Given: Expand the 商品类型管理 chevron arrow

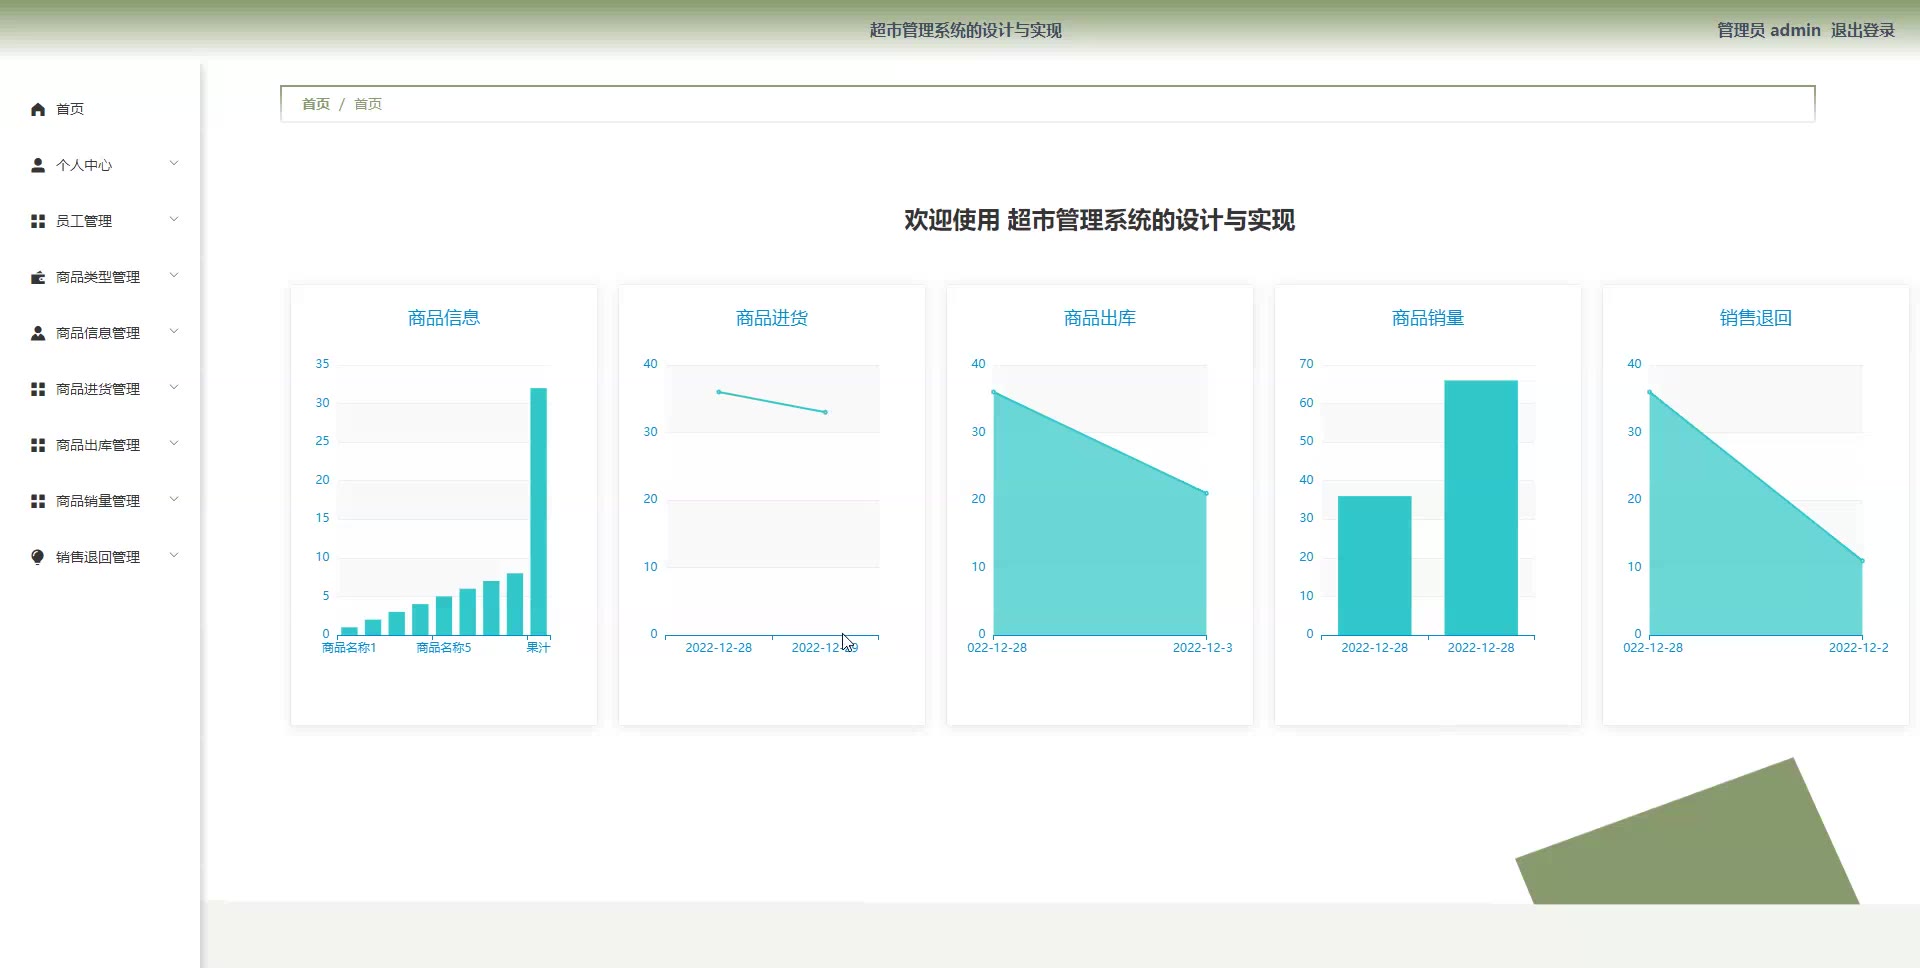Looking at the screenshot, I should [x=174, y=276].
